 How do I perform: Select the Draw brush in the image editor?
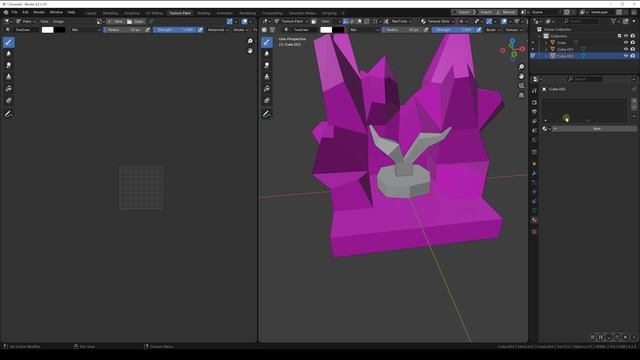tap(9, 42)
